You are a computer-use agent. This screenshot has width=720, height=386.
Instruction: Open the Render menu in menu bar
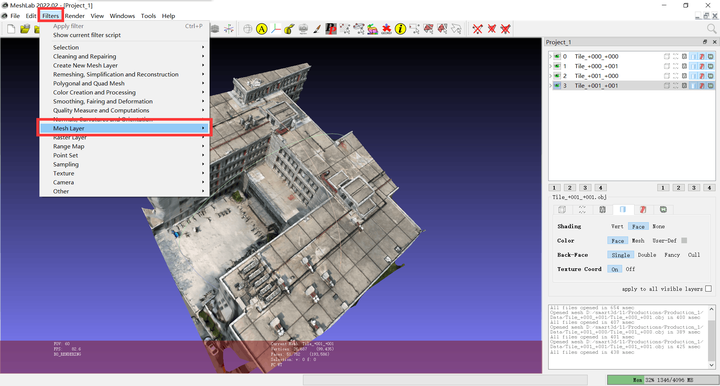tap(74, 16)
